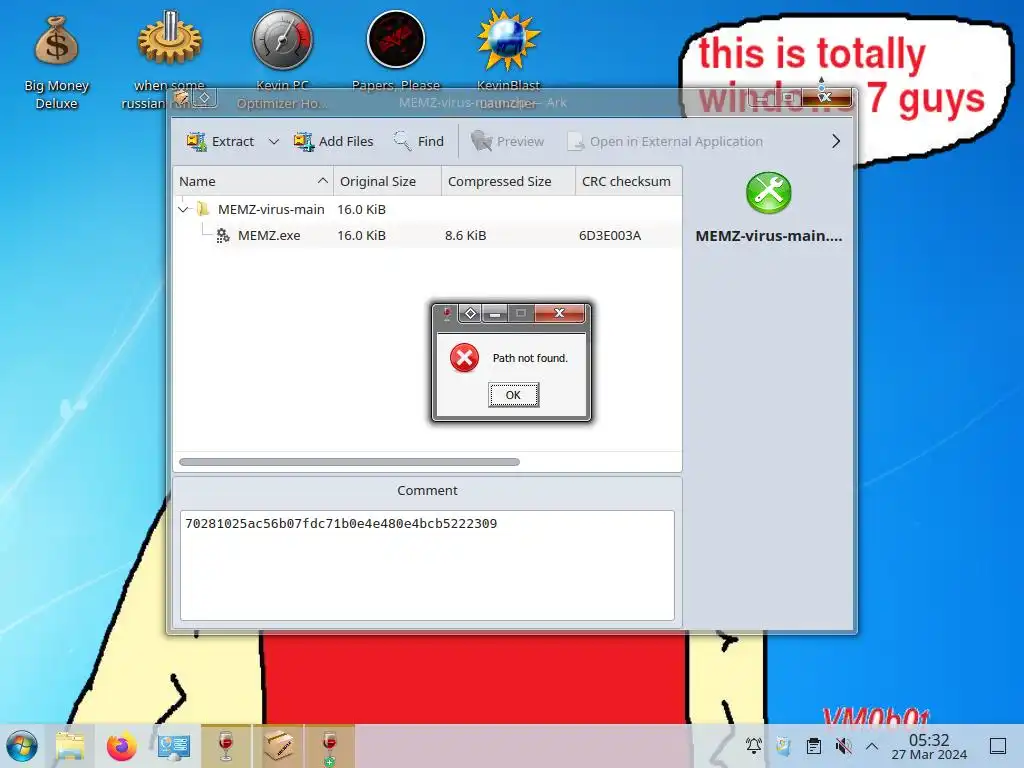Open notifications bell in system tray
This screenshot has height=768, width=1024.
click(754, 745)
